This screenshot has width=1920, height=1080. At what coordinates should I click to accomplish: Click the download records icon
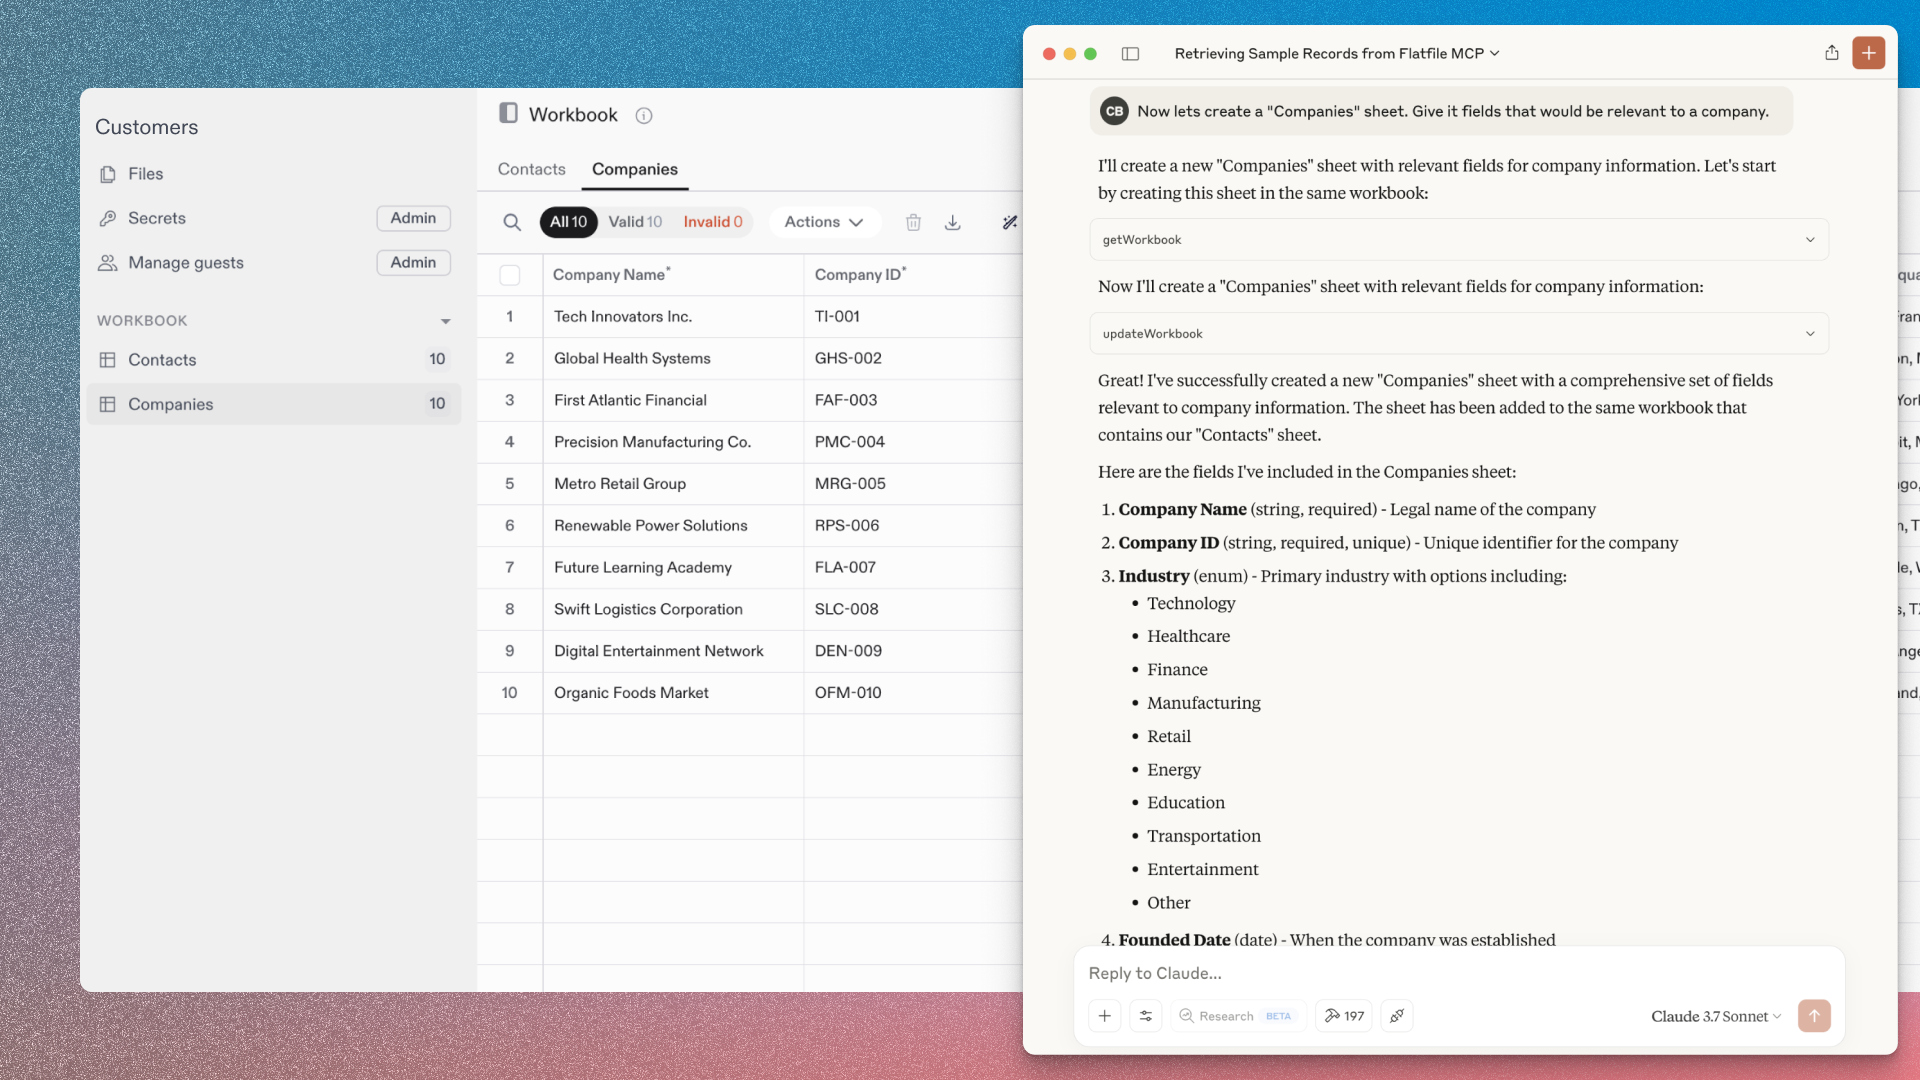952,222
